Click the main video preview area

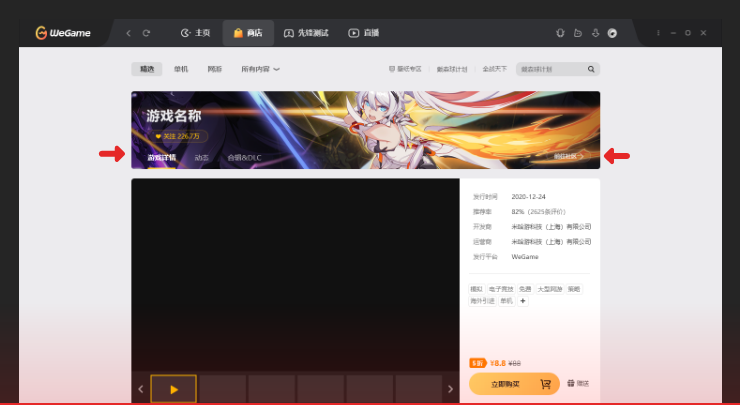coord(295,275)
